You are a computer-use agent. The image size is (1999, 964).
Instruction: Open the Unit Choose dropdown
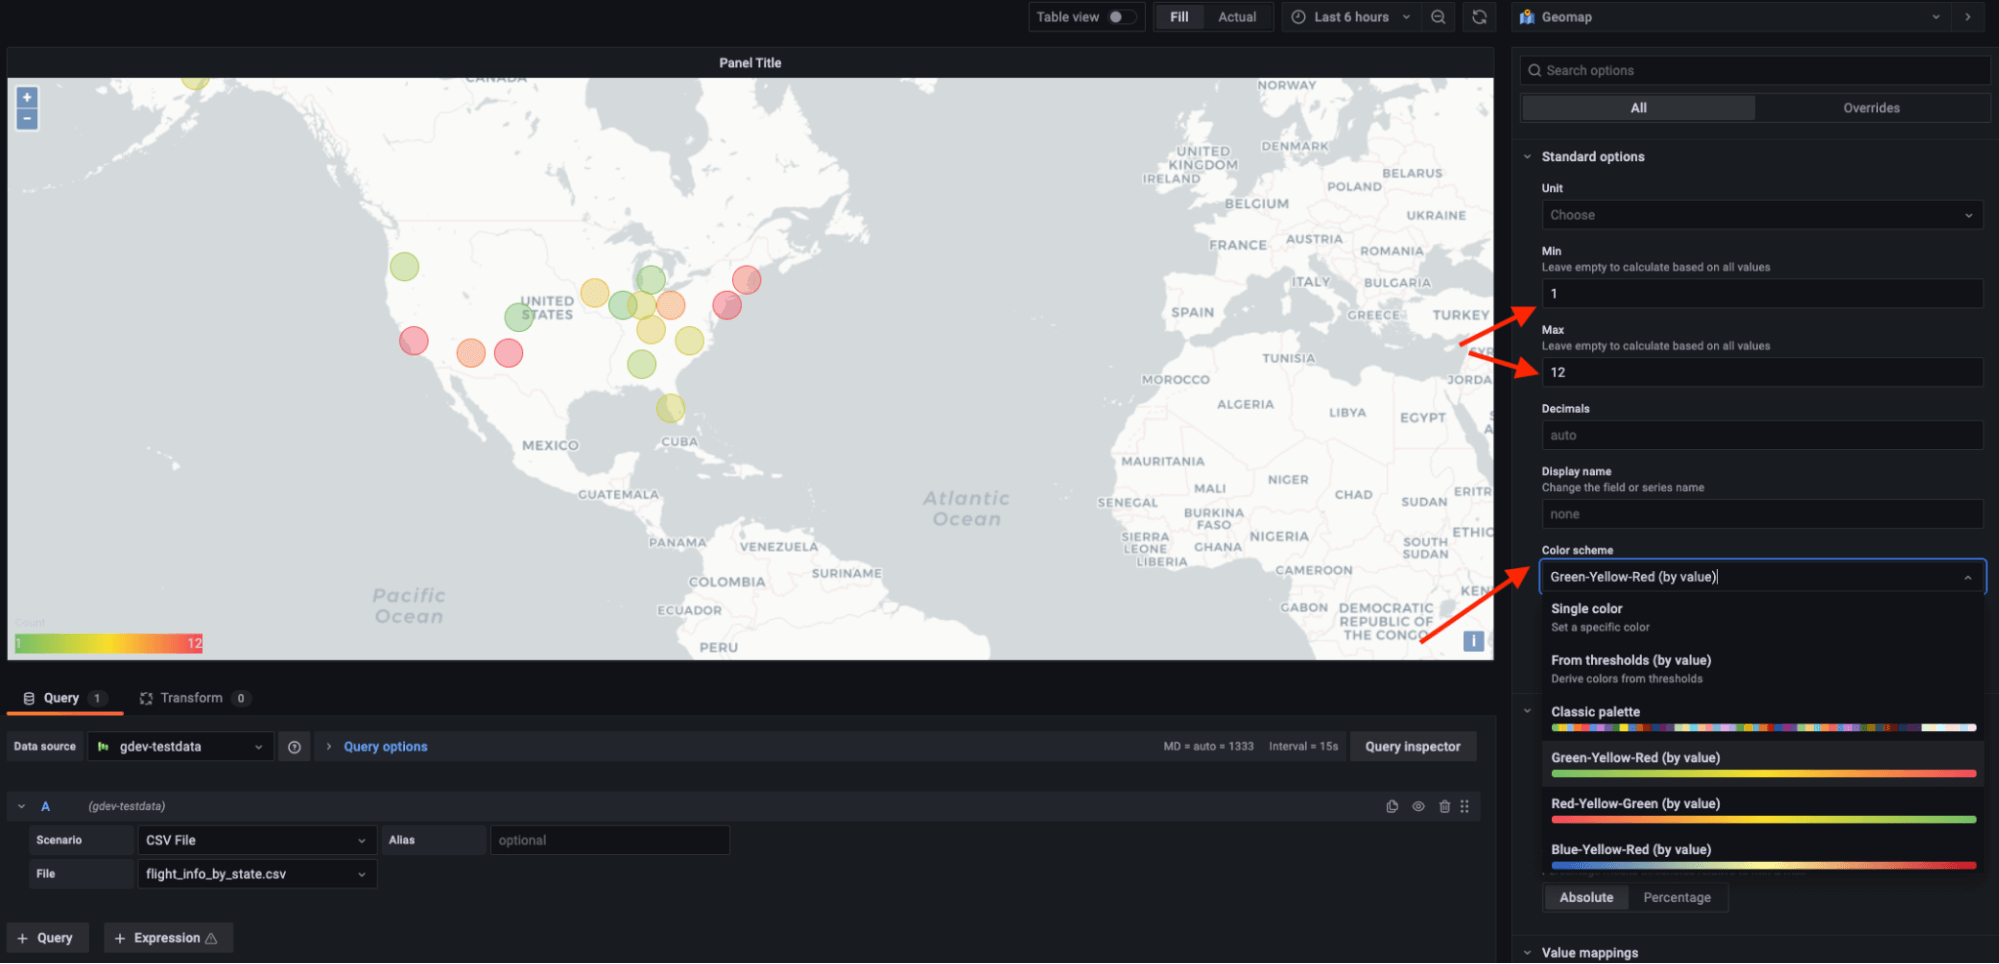1761,215
